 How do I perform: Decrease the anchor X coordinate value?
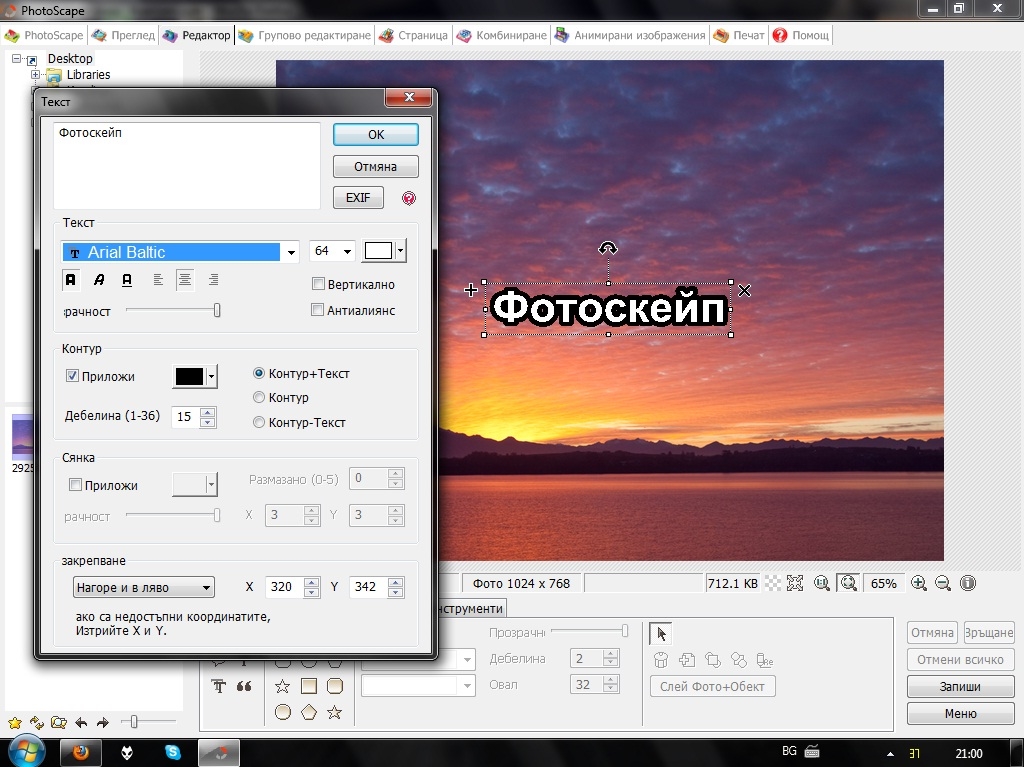click(312, 592)
